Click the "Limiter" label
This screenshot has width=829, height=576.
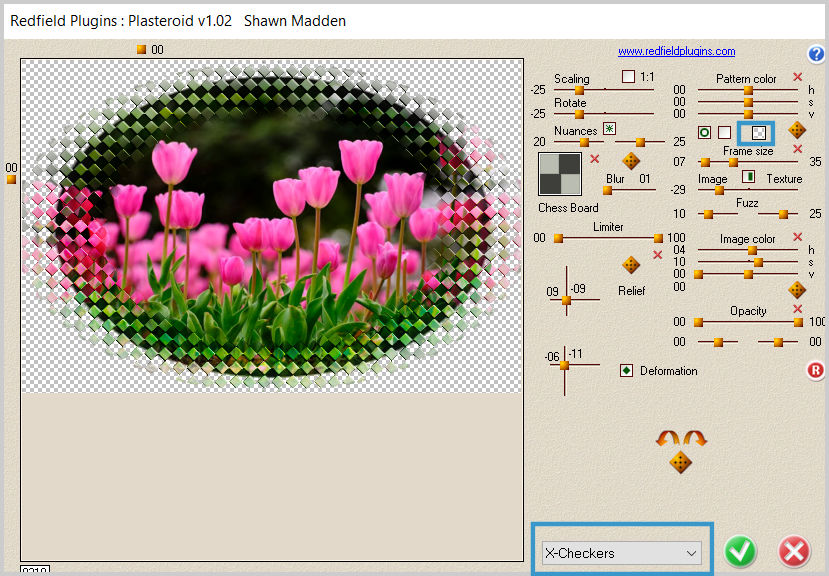click(x=608, y=226)
